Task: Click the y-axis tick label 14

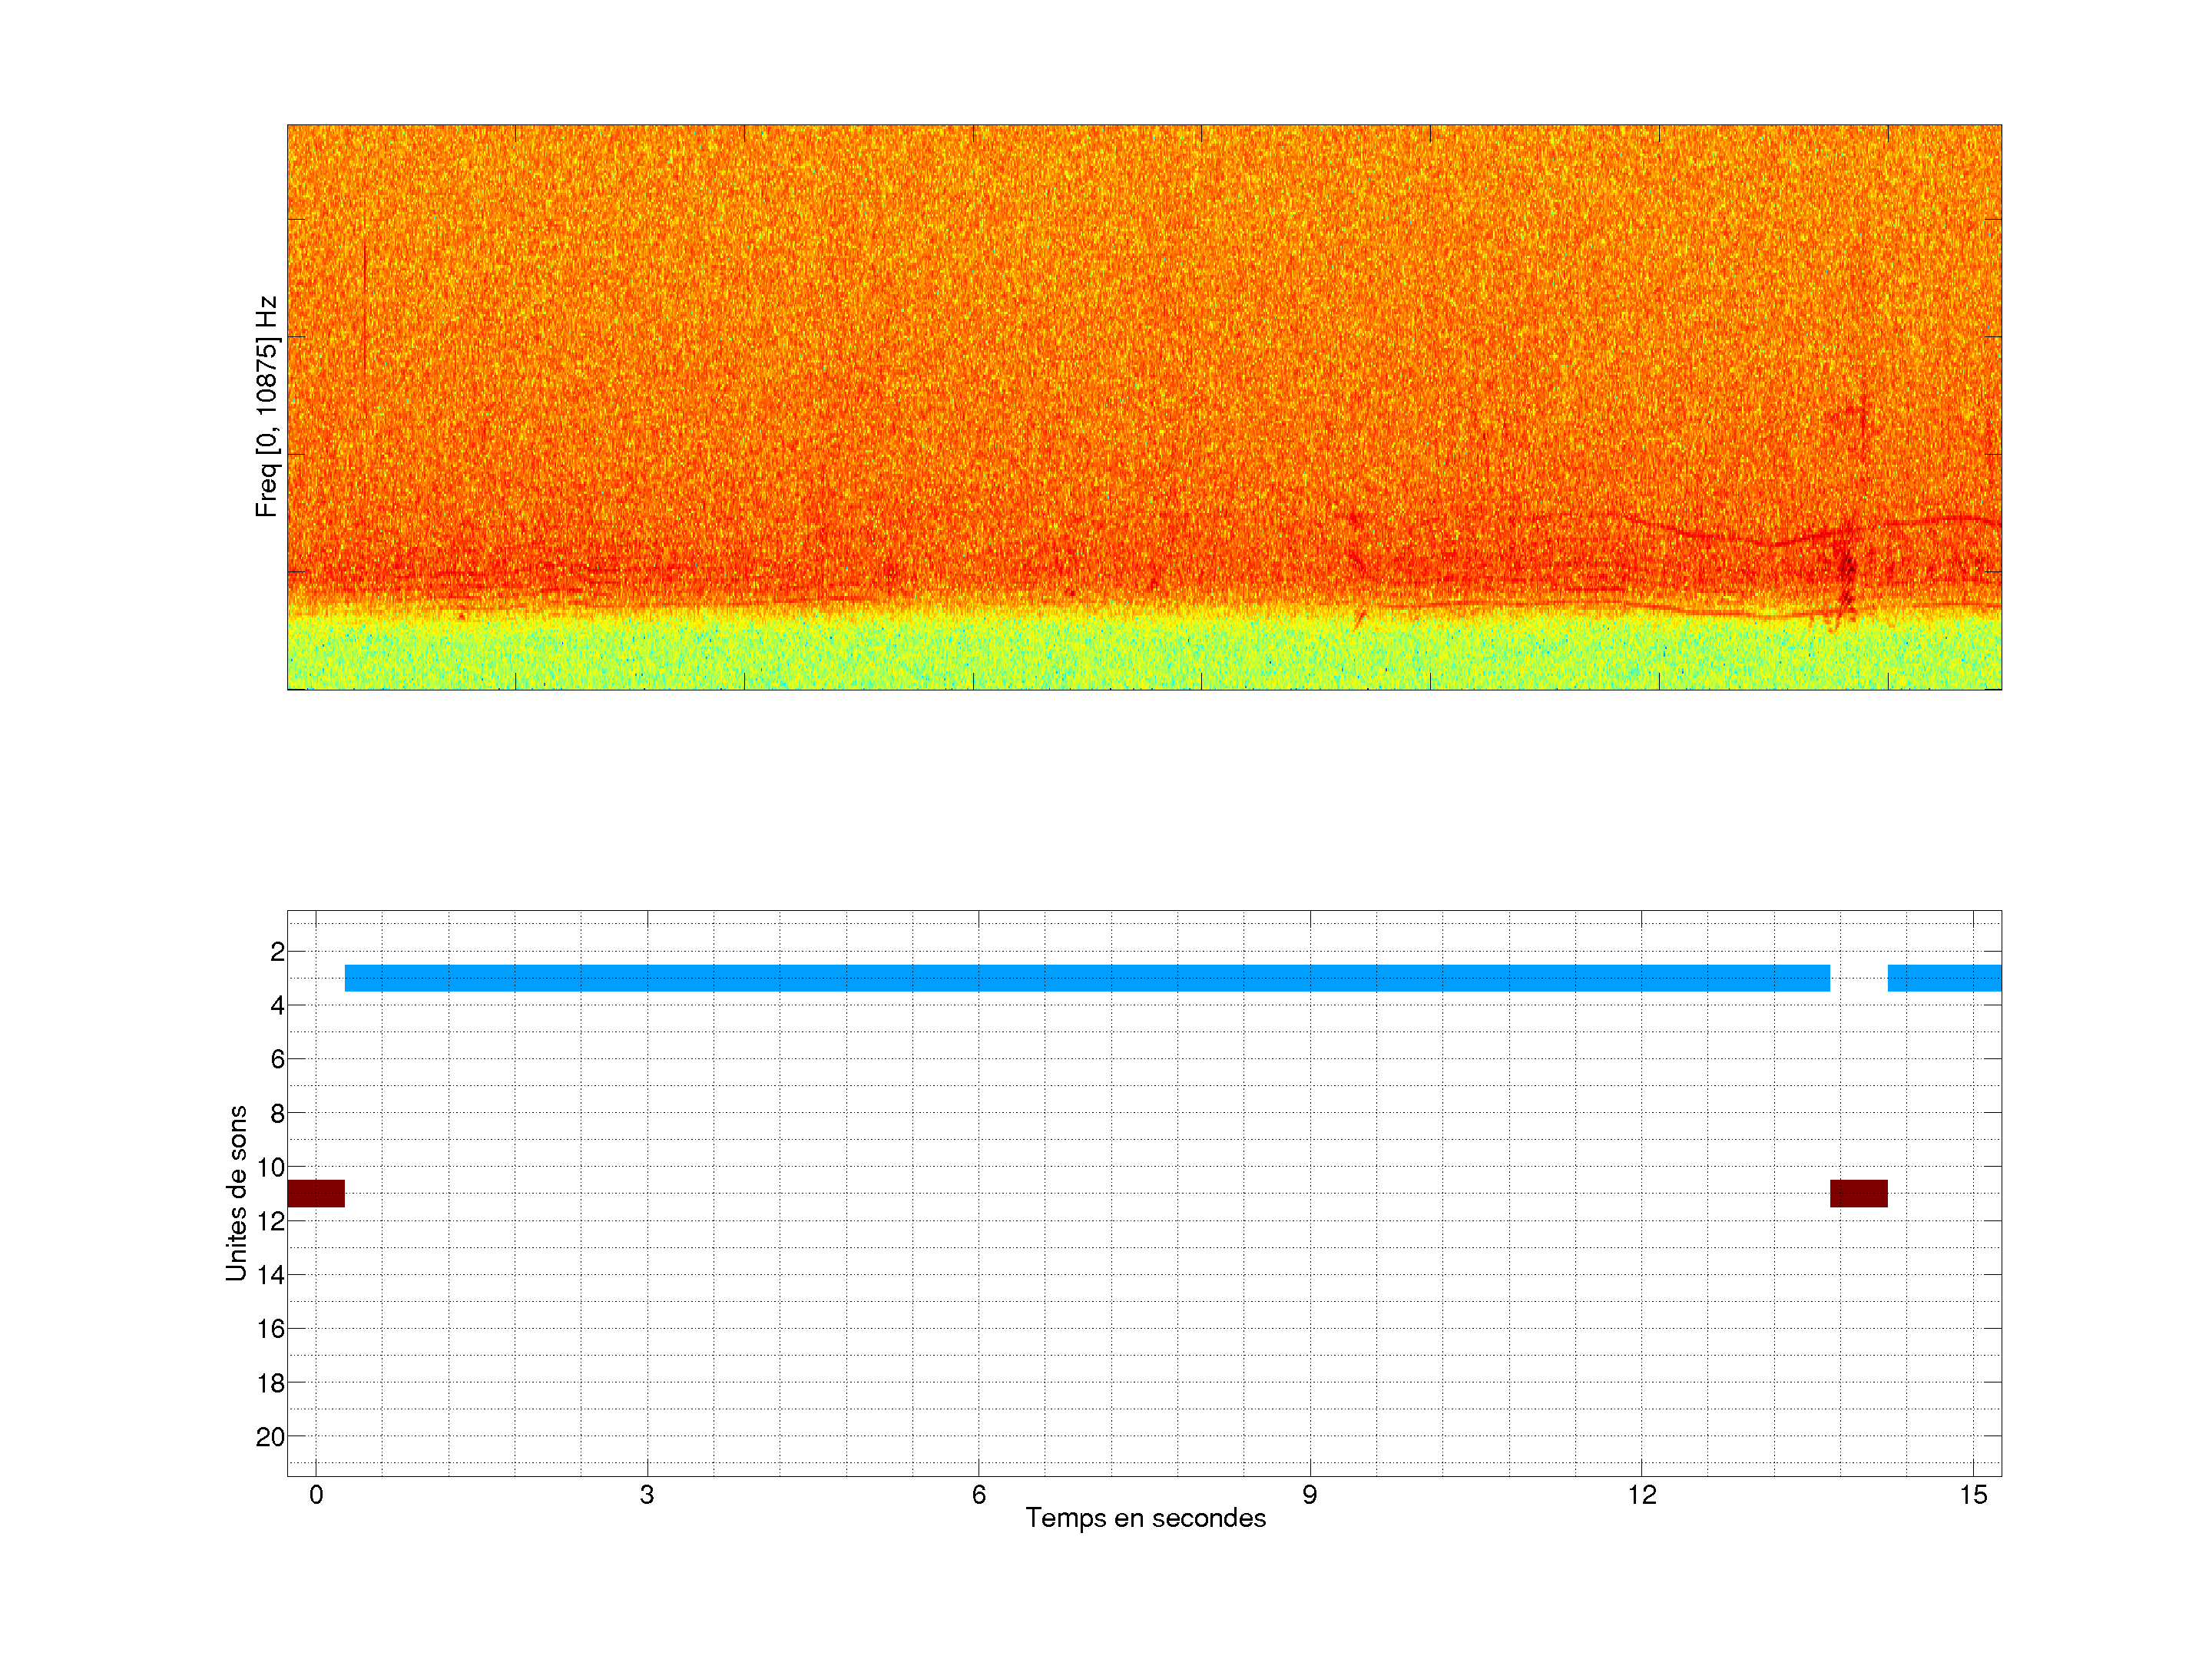Action: [270, 1275]
